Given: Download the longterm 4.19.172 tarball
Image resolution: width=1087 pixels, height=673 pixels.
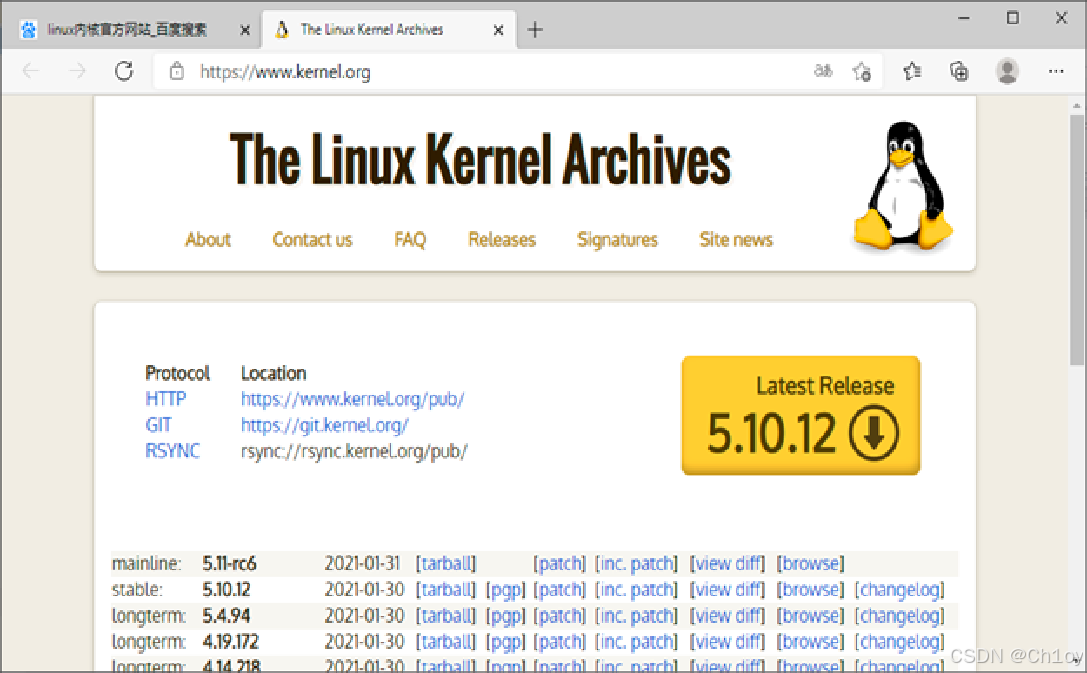Looking at the screenshot, I should 446,642.
